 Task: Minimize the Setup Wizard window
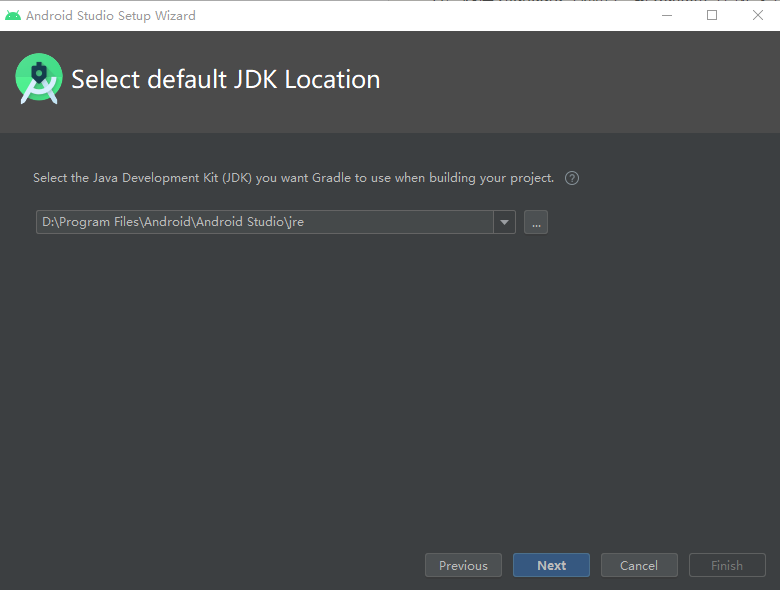point(667,15)
